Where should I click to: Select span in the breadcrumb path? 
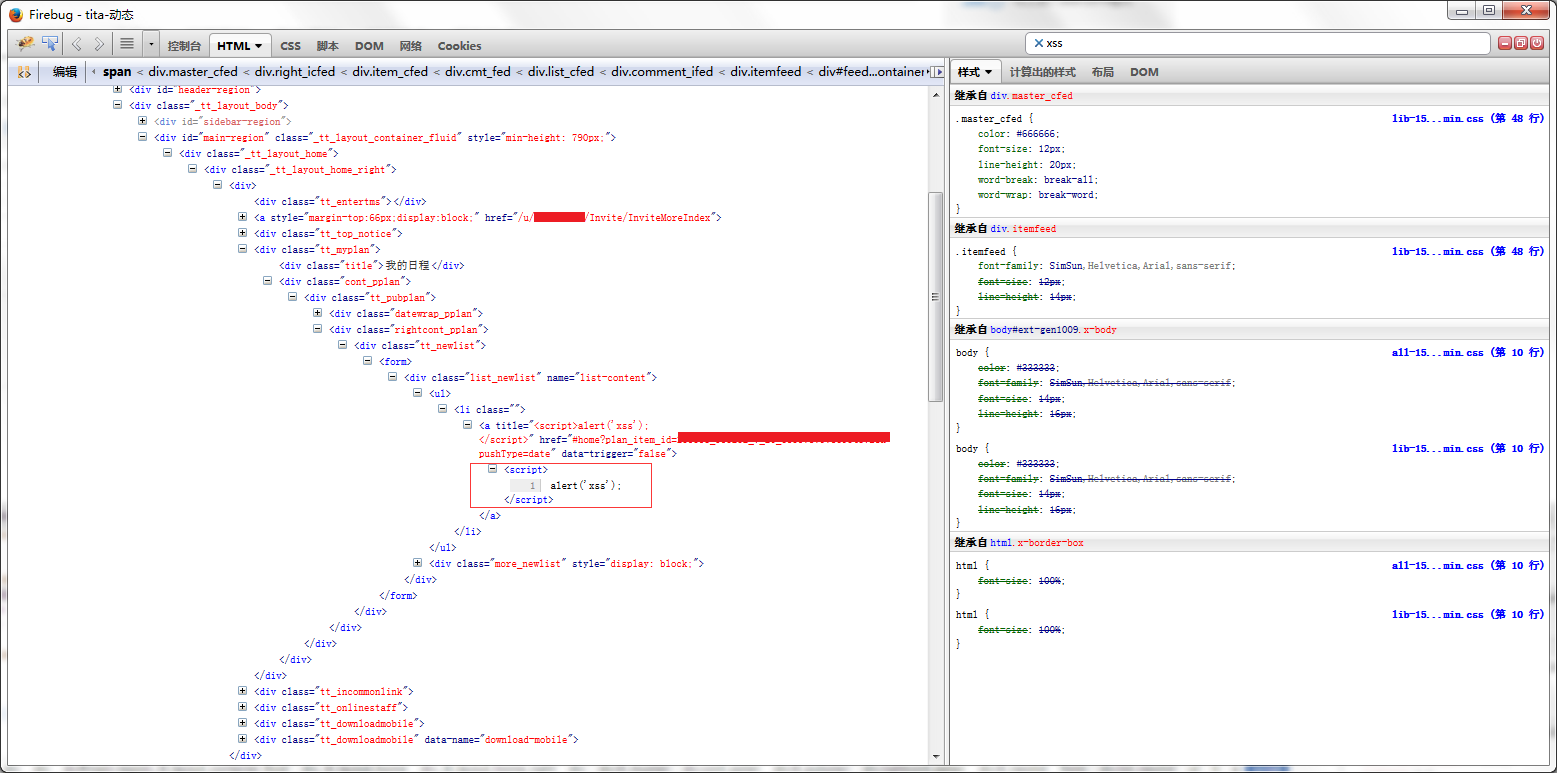(x=117, y=72)
